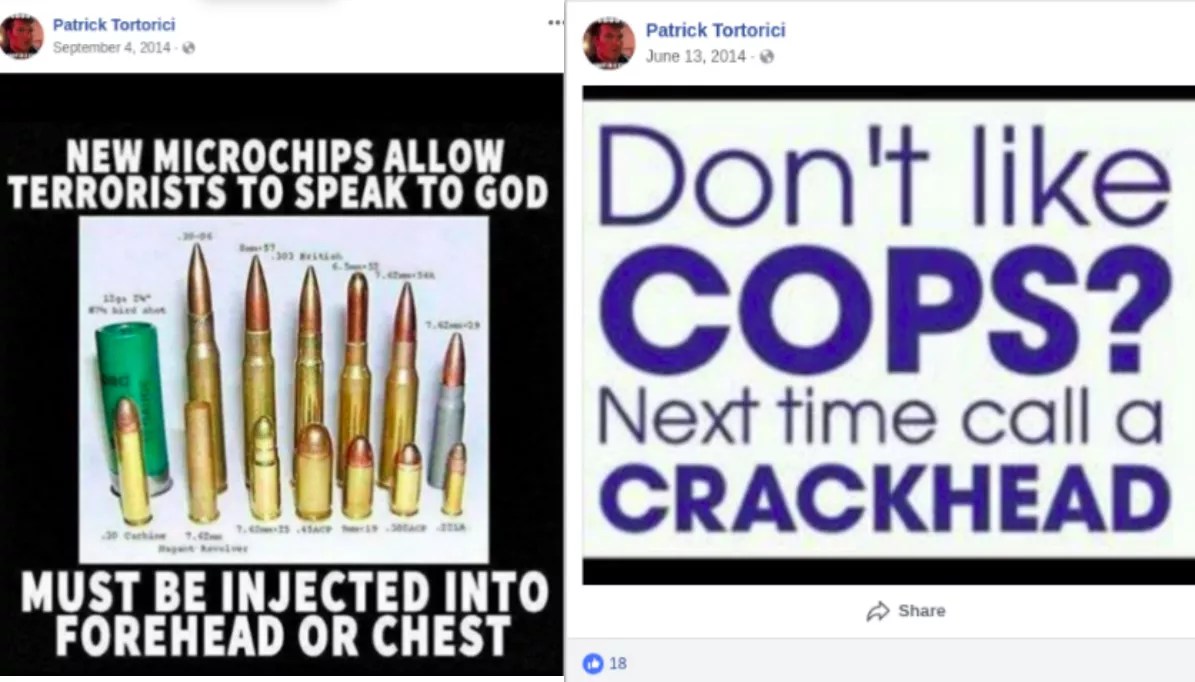This screenshot has height=682, width=1195.
Task: Open right post profile picture avatar
Action: (608, 43)
